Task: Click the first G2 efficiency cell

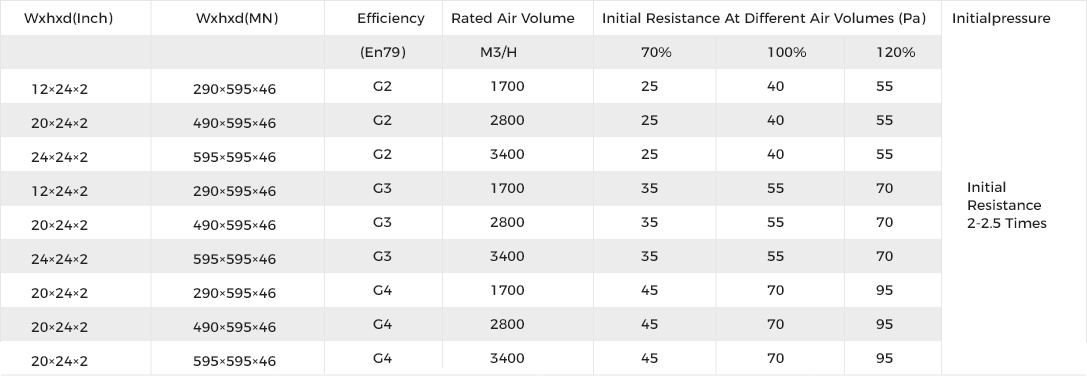Action: click(x=383, y=86)
